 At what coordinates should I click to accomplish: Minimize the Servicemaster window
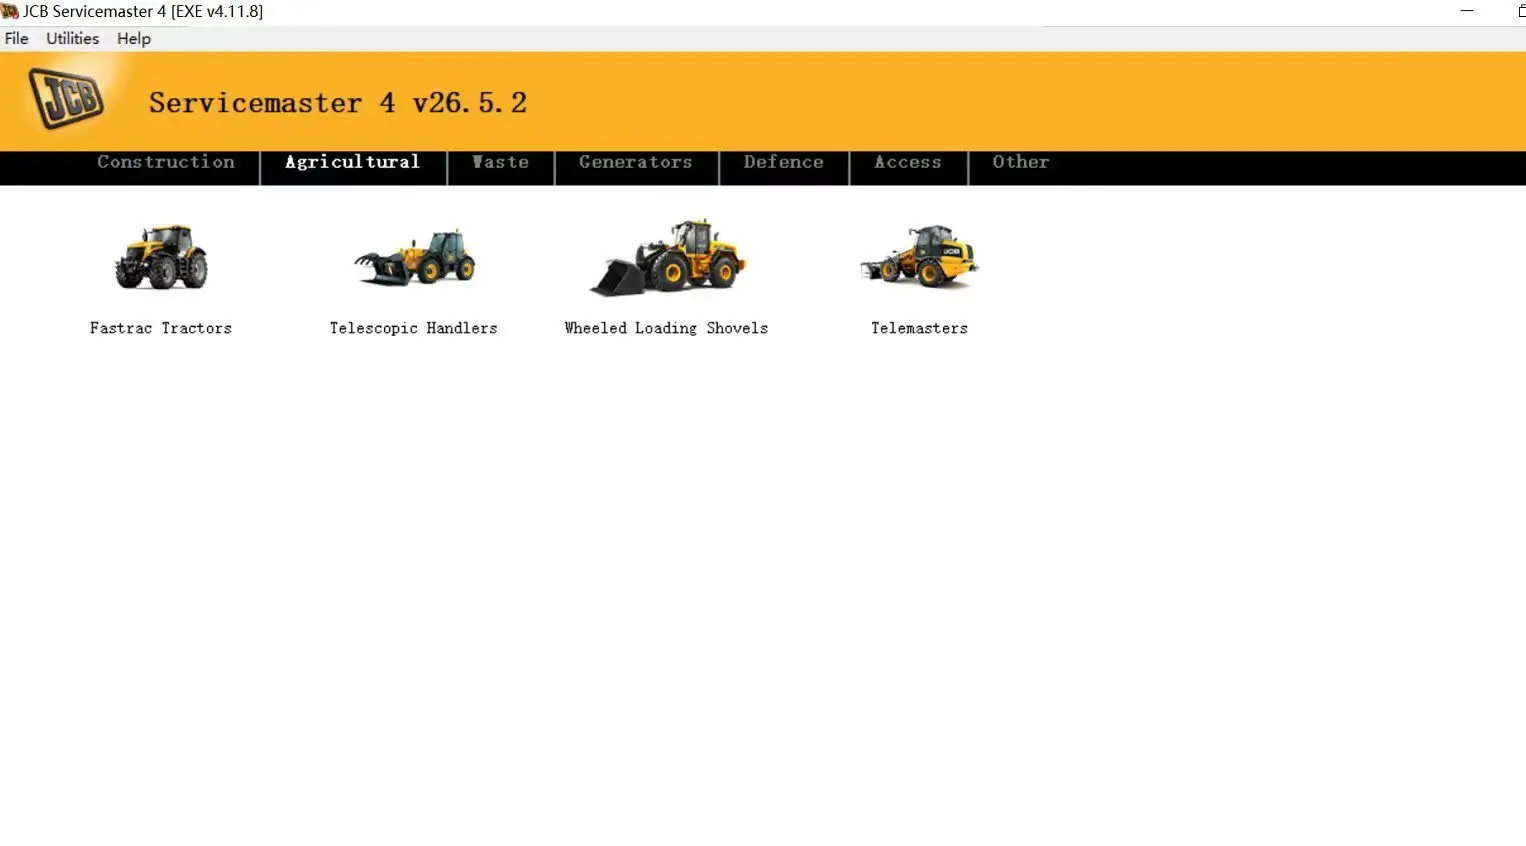coord(1467,11)
